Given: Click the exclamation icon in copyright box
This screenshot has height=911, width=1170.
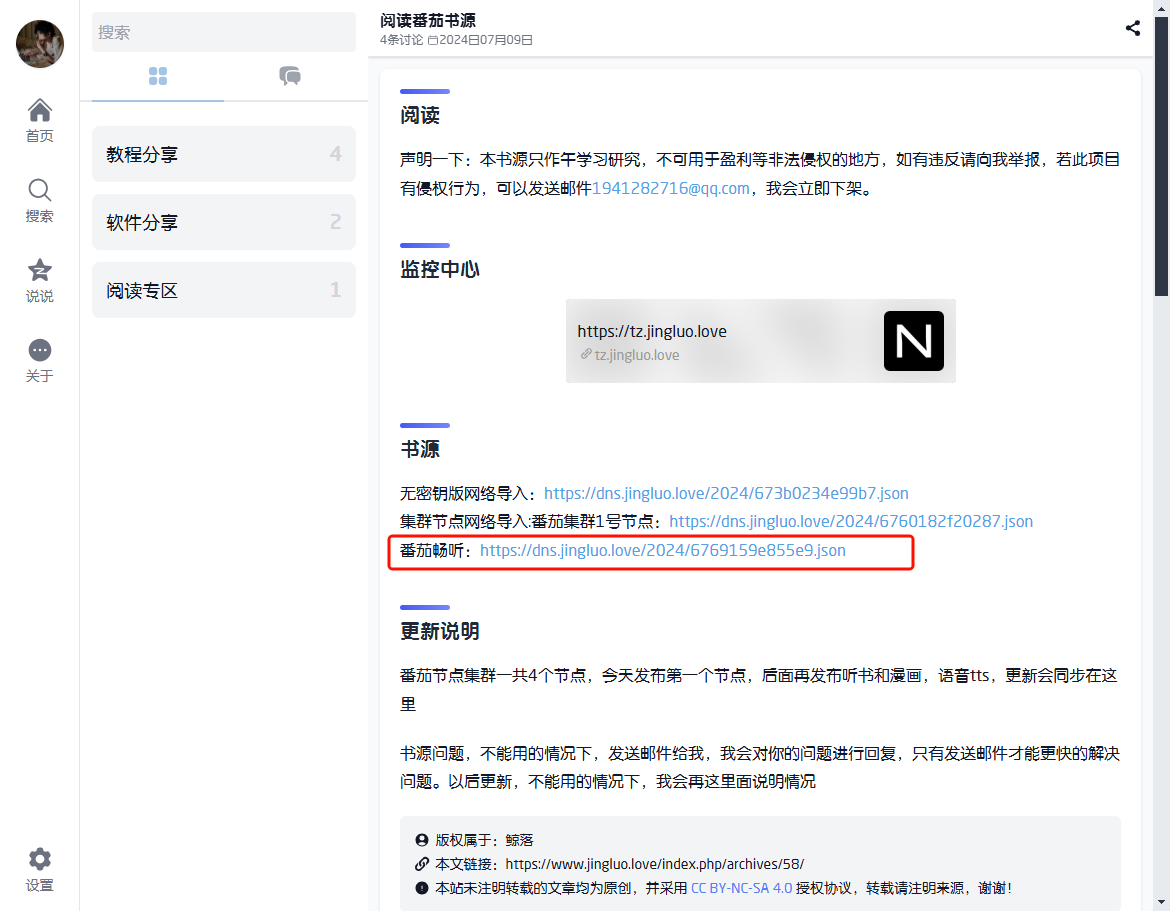Looking at the screenshot, I should tap(422, 888).
